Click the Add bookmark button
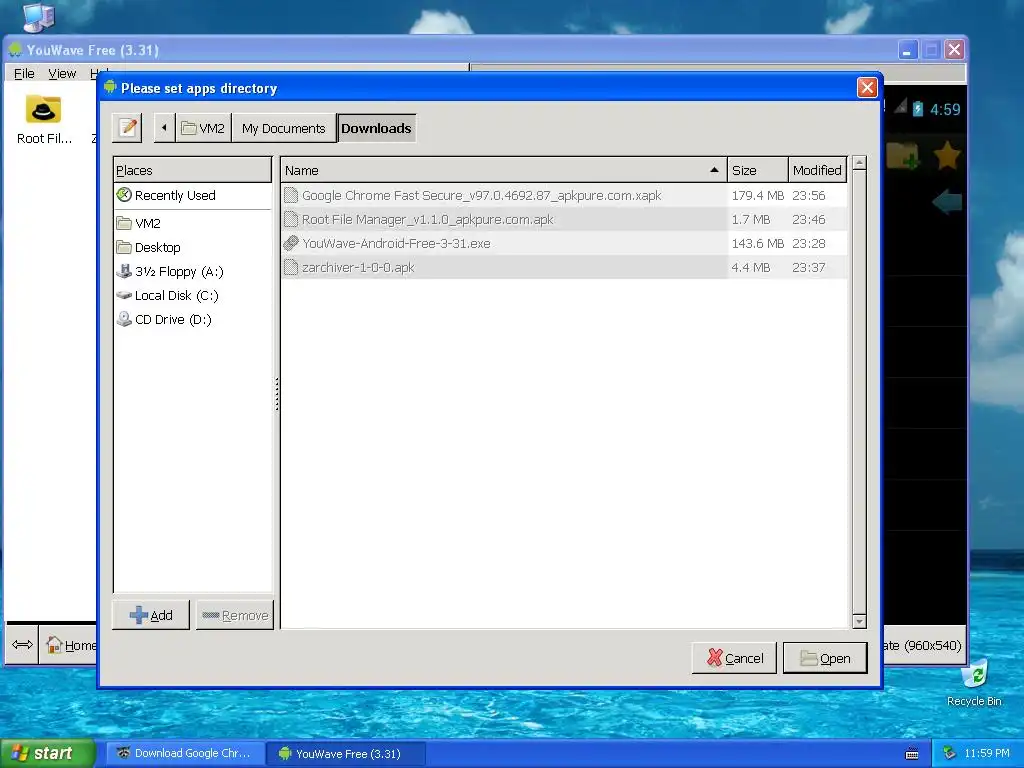The image size is (1024, 768). click(151, 615)
